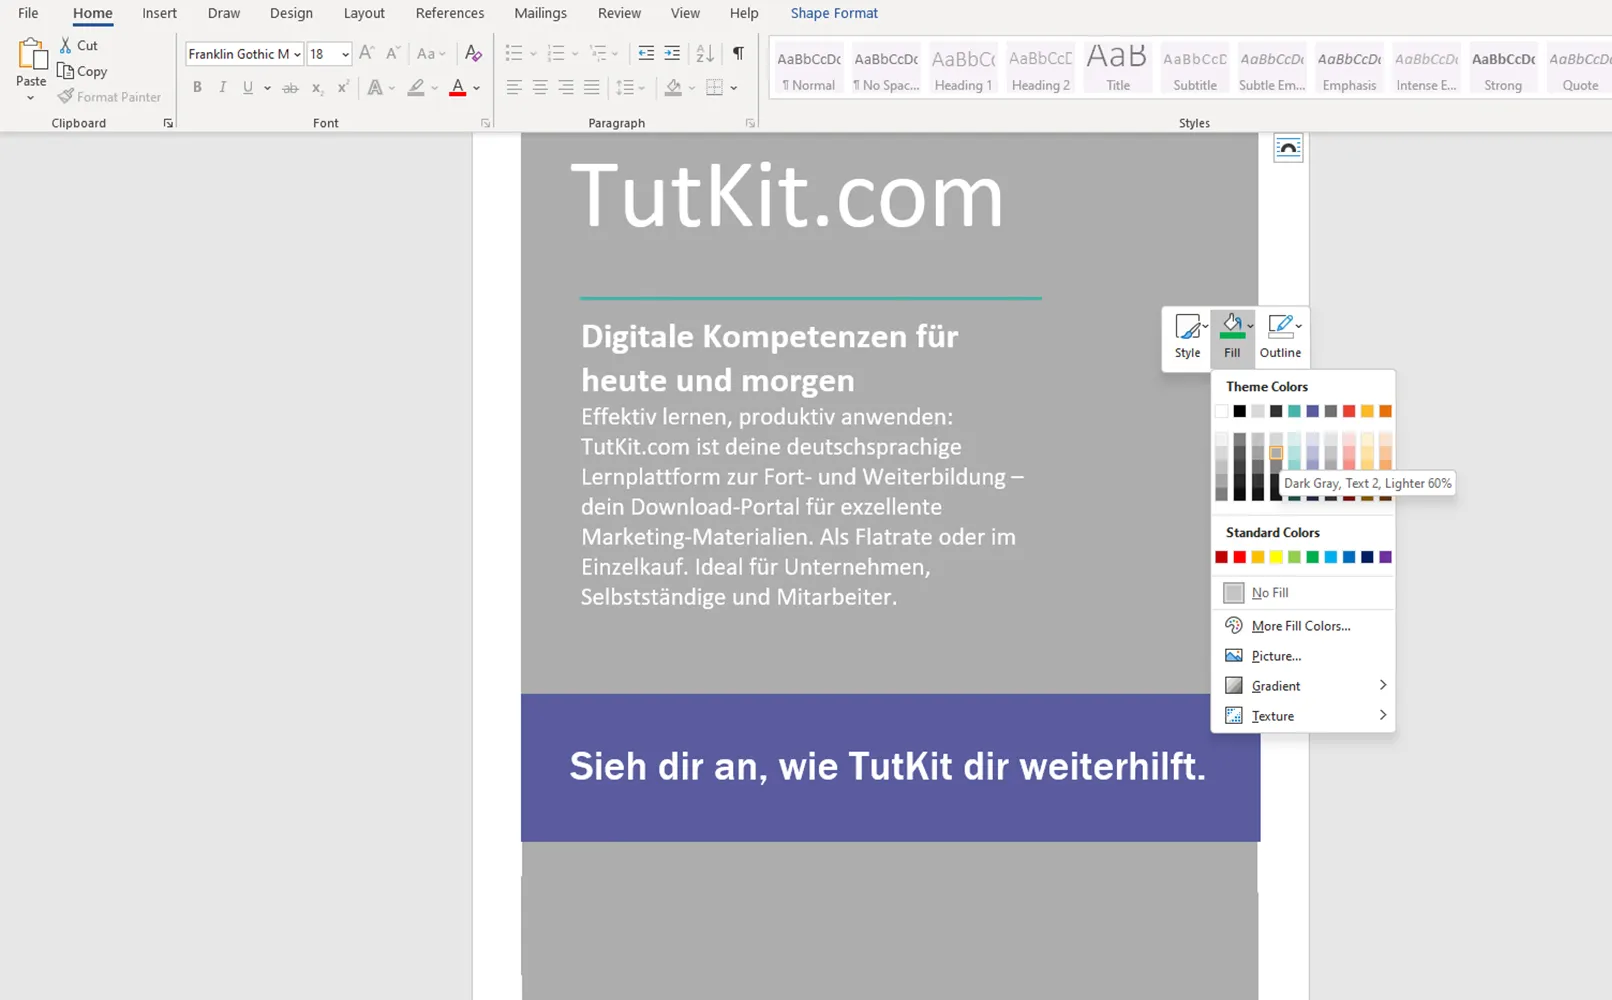Switch to the Design tab
Screen dimensions: 1612x1000
[x=291, y=13]
